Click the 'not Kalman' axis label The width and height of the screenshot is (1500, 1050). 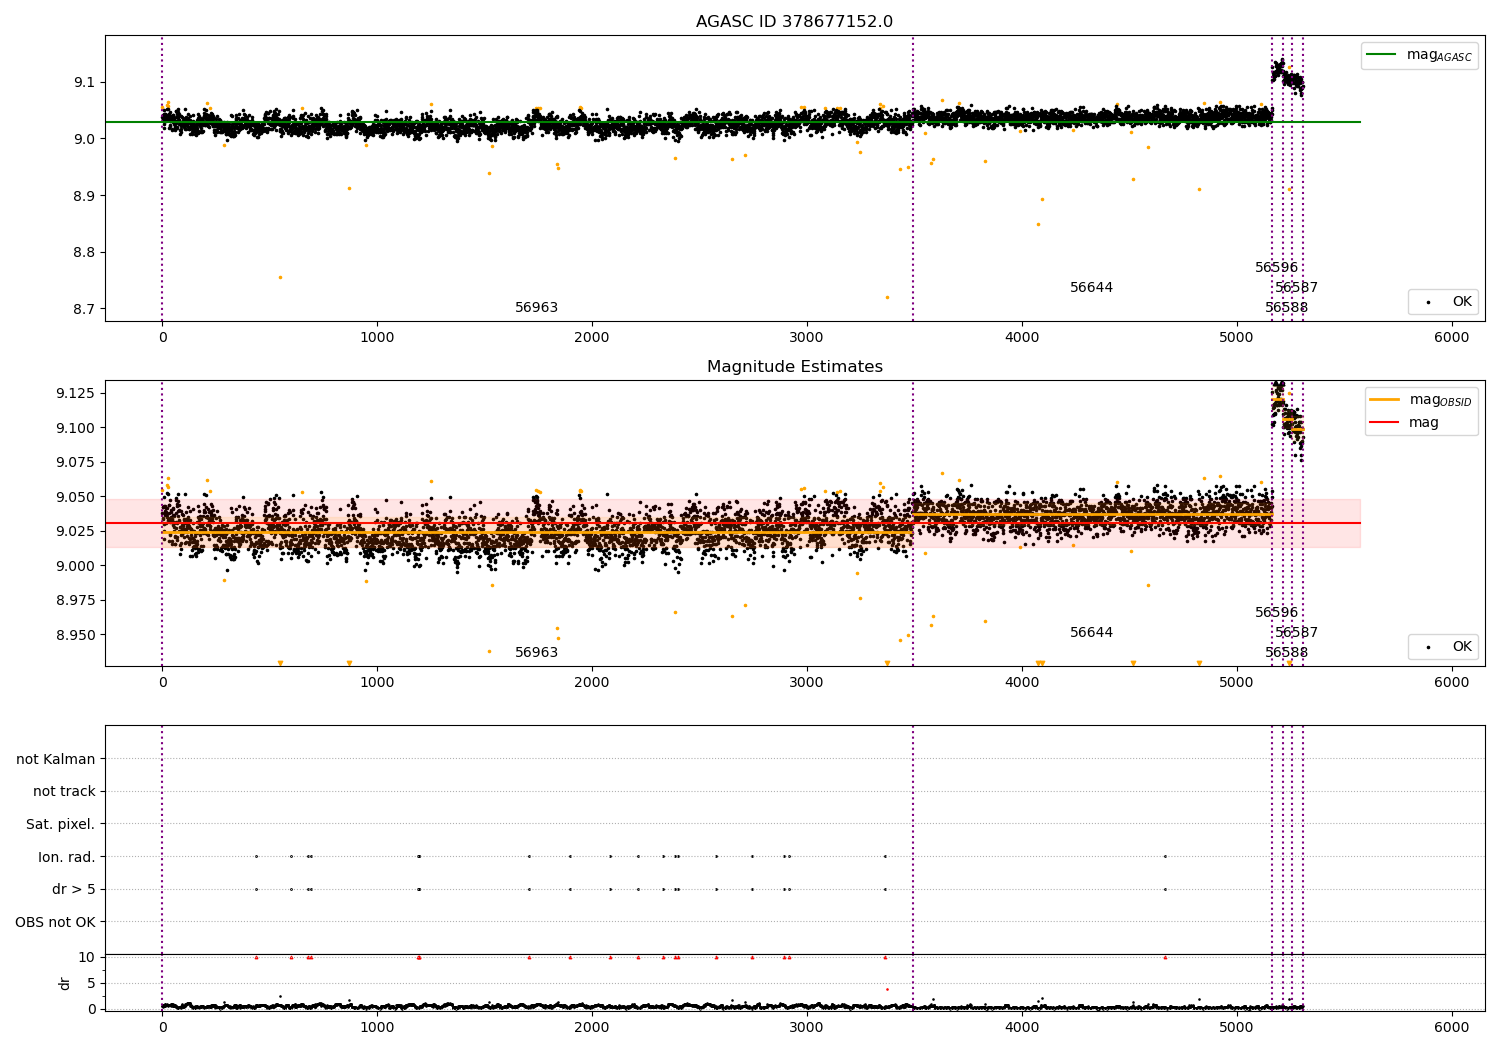(x=56, y=759)
